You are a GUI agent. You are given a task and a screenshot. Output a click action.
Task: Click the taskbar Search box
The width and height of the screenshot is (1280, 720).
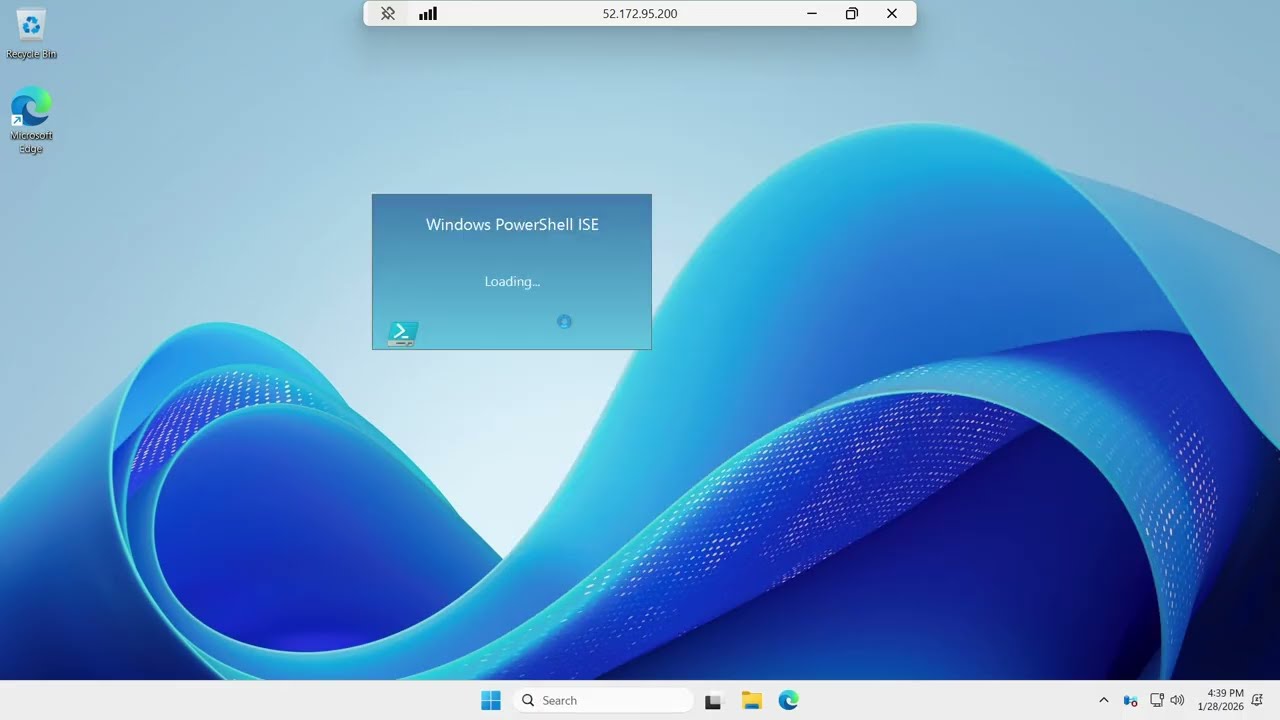point(603,700)
